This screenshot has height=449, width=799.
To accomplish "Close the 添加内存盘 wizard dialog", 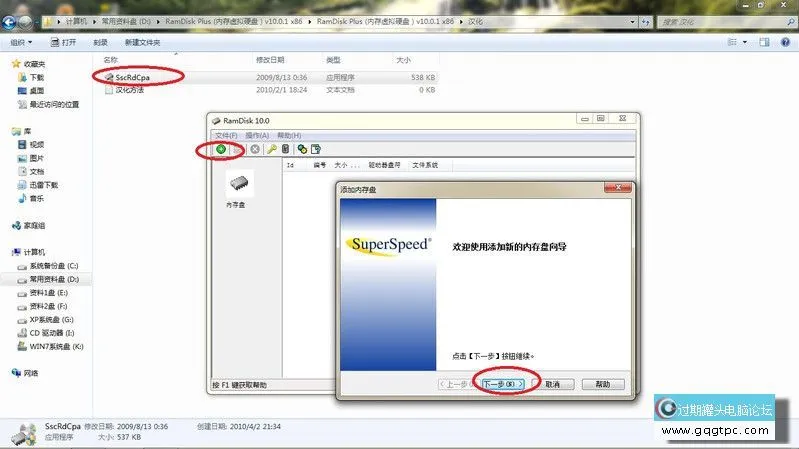I will pos(618,188).
